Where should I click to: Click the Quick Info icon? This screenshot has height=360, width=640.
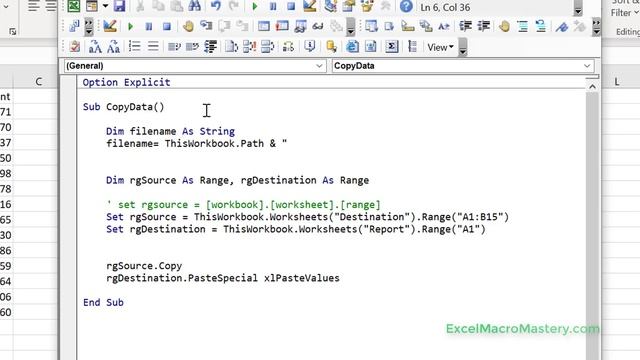(x=407, y=27)
